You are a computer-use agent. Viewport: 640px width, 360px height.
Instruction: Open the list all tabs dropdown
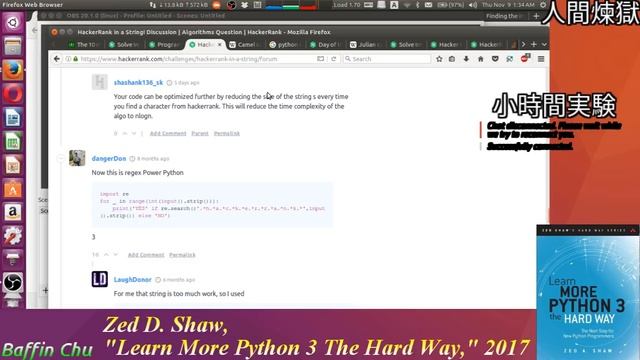tap(544, 44)
